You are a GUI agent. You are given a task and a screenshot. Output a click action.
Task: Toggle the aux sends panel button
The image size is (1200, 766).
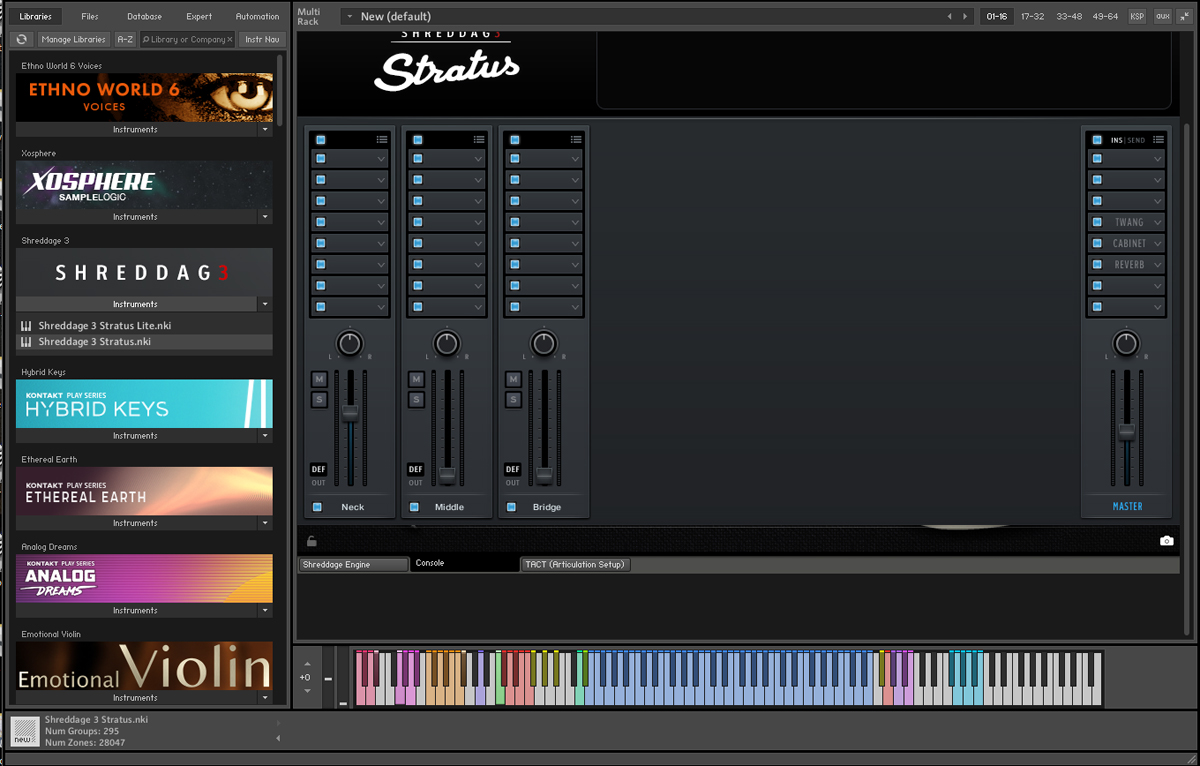[x=1162, y=17]
